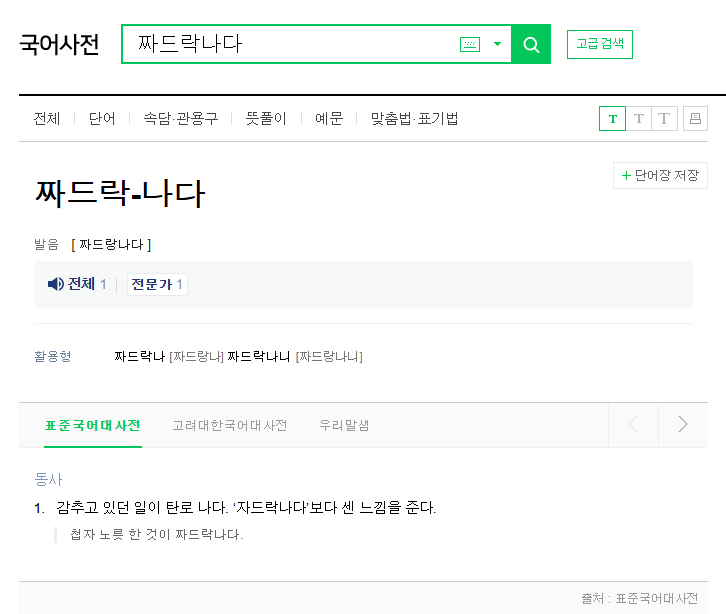The height and width of the screenshot is (614, 726).
Task: Select the small font size T
Action: click(612, 119)
